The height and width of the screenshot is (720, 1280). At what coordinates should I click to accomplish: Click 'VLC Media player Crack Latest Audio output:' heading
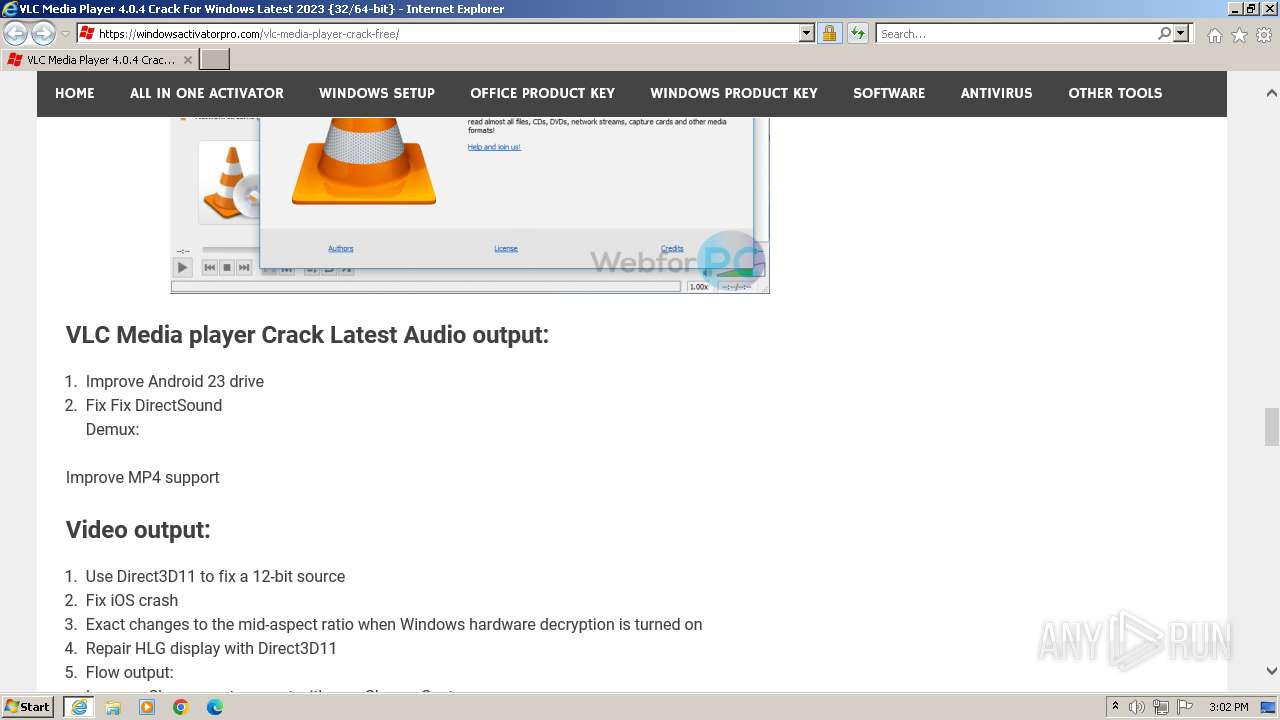click(307, 335)
